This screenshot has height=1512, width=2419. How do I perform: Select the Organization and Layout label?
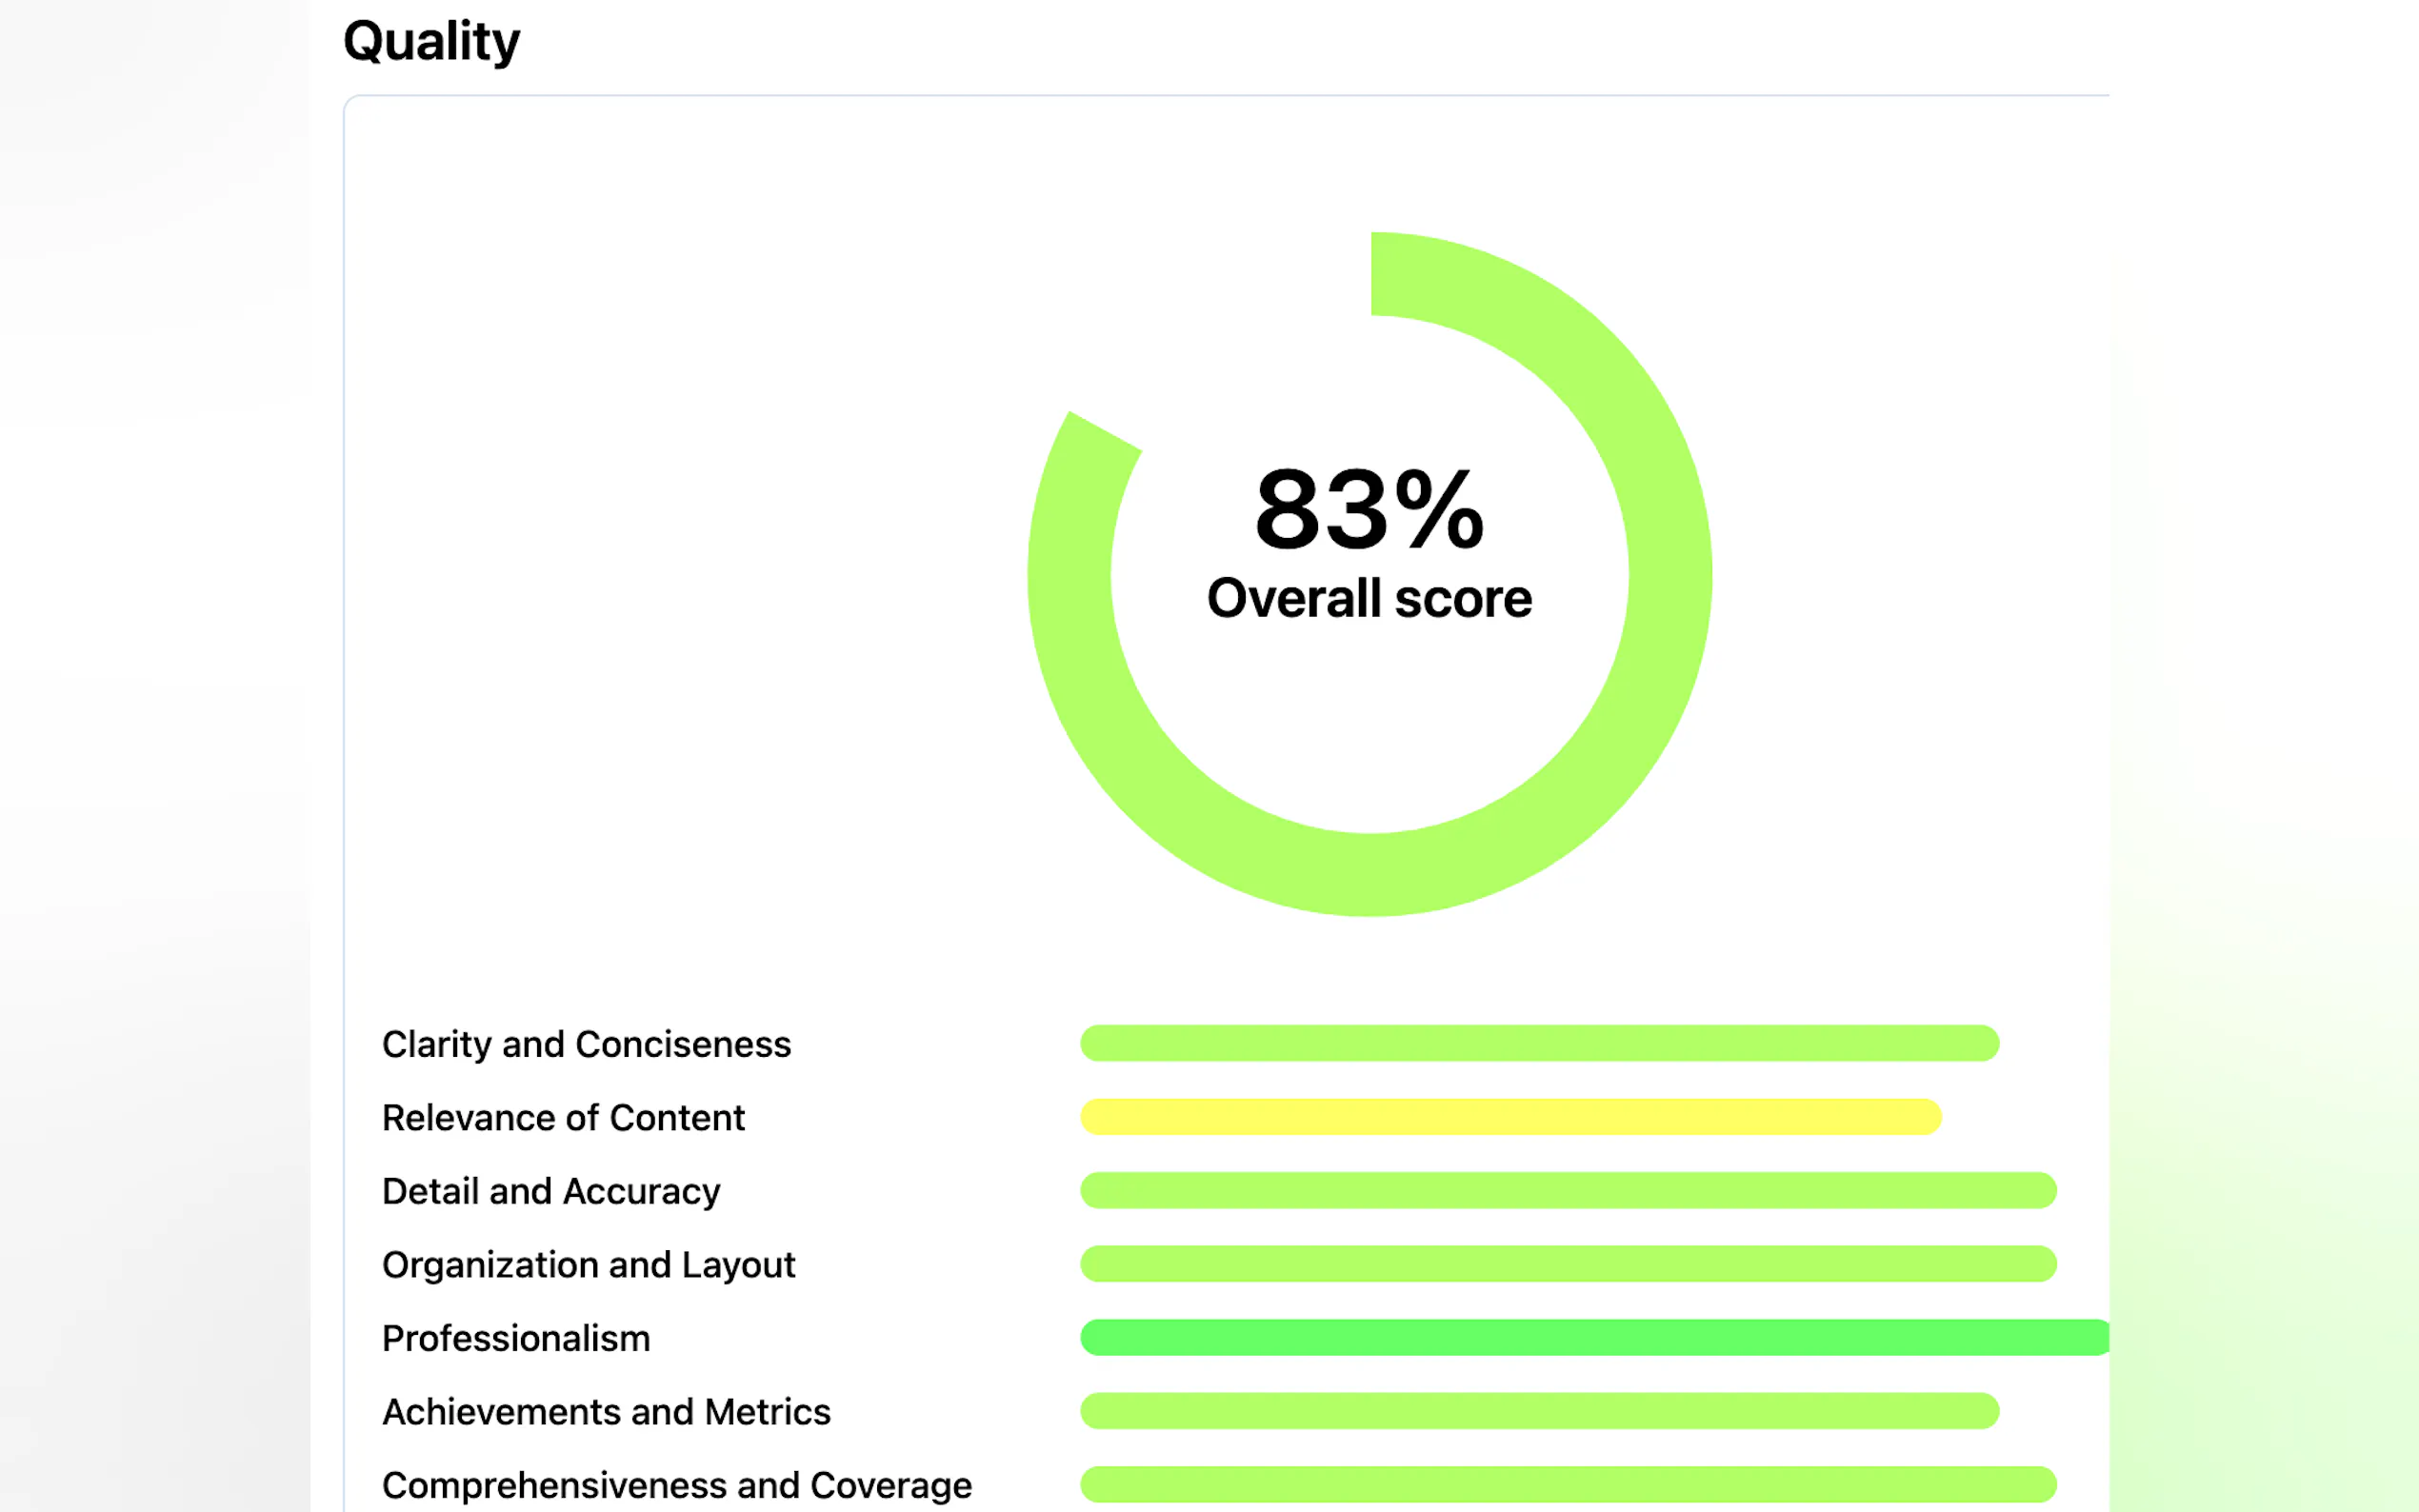pyautogui.click(x=588, y=1264)
